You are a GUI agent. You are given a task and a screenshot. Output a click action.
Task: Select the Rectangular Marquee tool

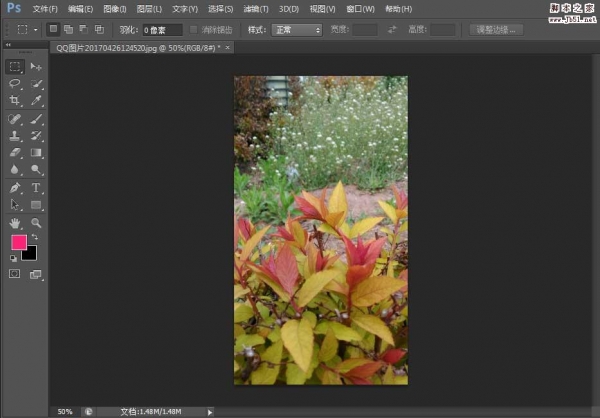pyautogui.click(x=15, y=67)
